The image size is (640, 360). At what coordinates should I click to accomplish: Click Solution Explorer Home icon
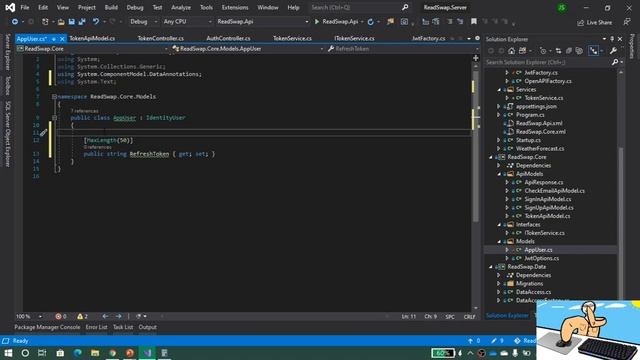click(511, 51)
